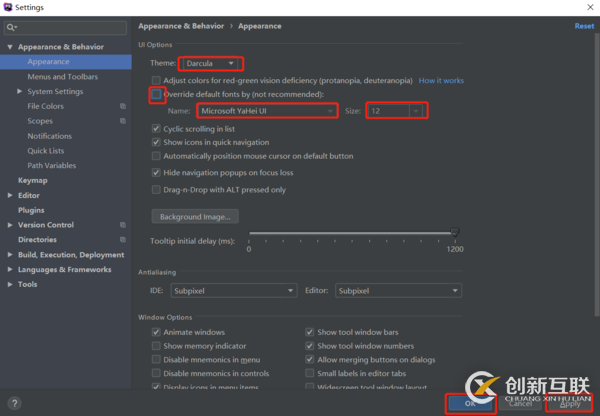Open Quick Lists settings page
This screenshot has height=416, width=600.
coord(46,151)
